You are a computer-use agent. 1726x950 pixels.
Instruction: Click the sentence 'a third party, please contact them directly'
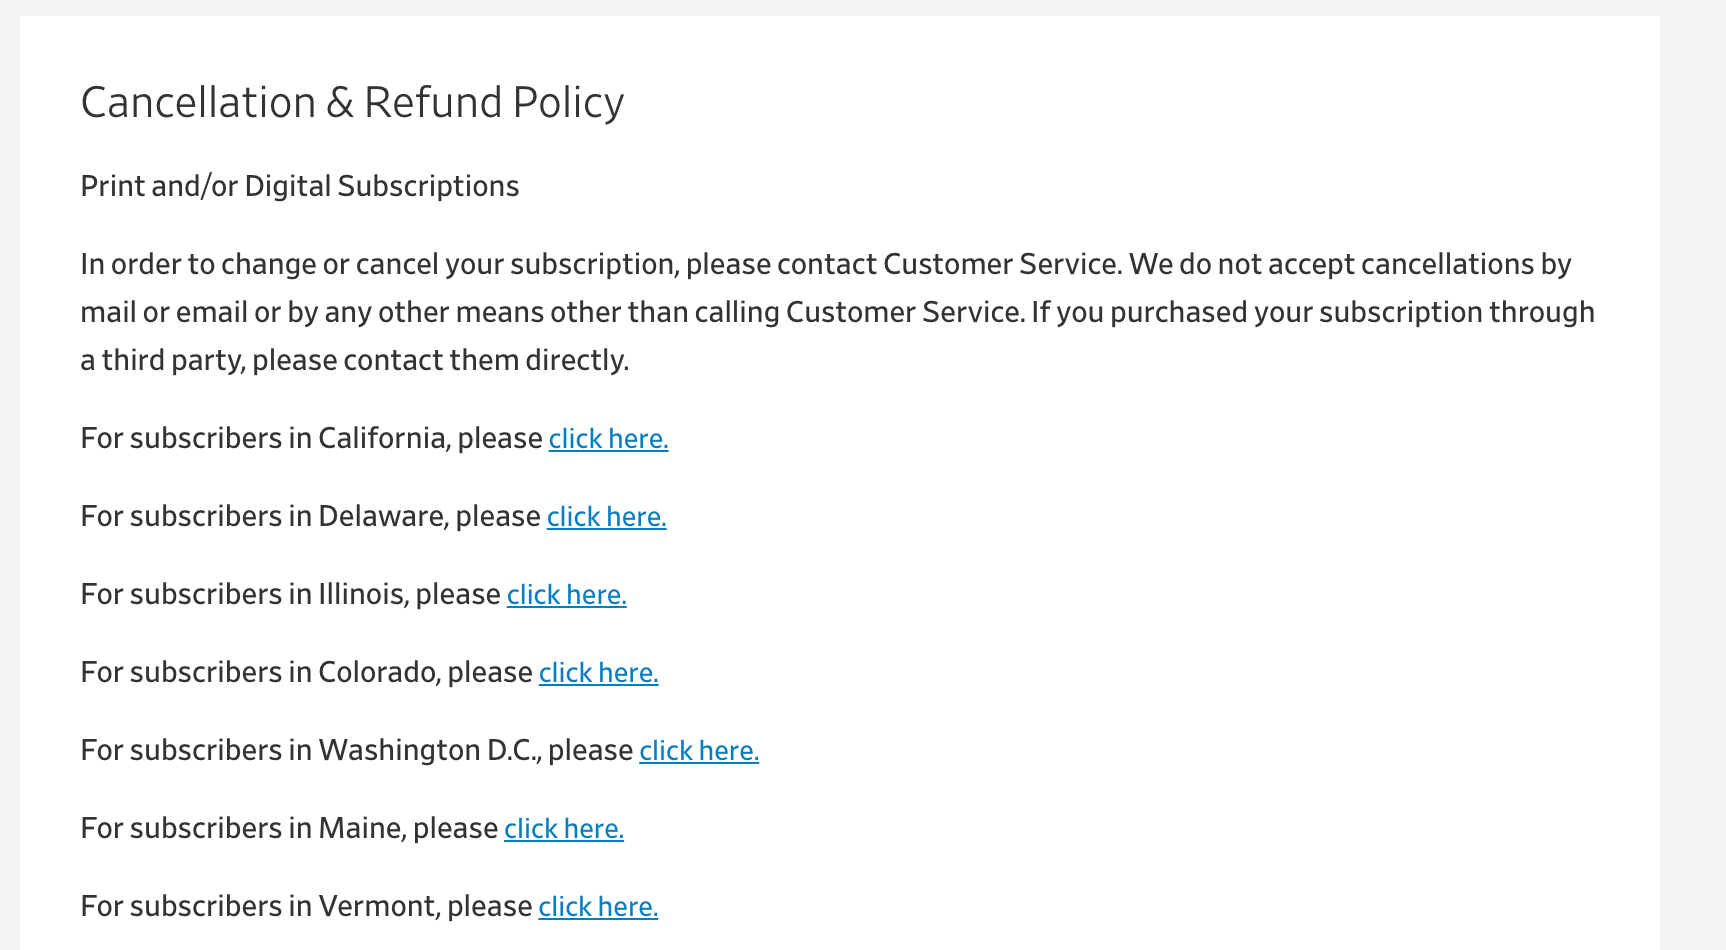(x=355, y=361)
